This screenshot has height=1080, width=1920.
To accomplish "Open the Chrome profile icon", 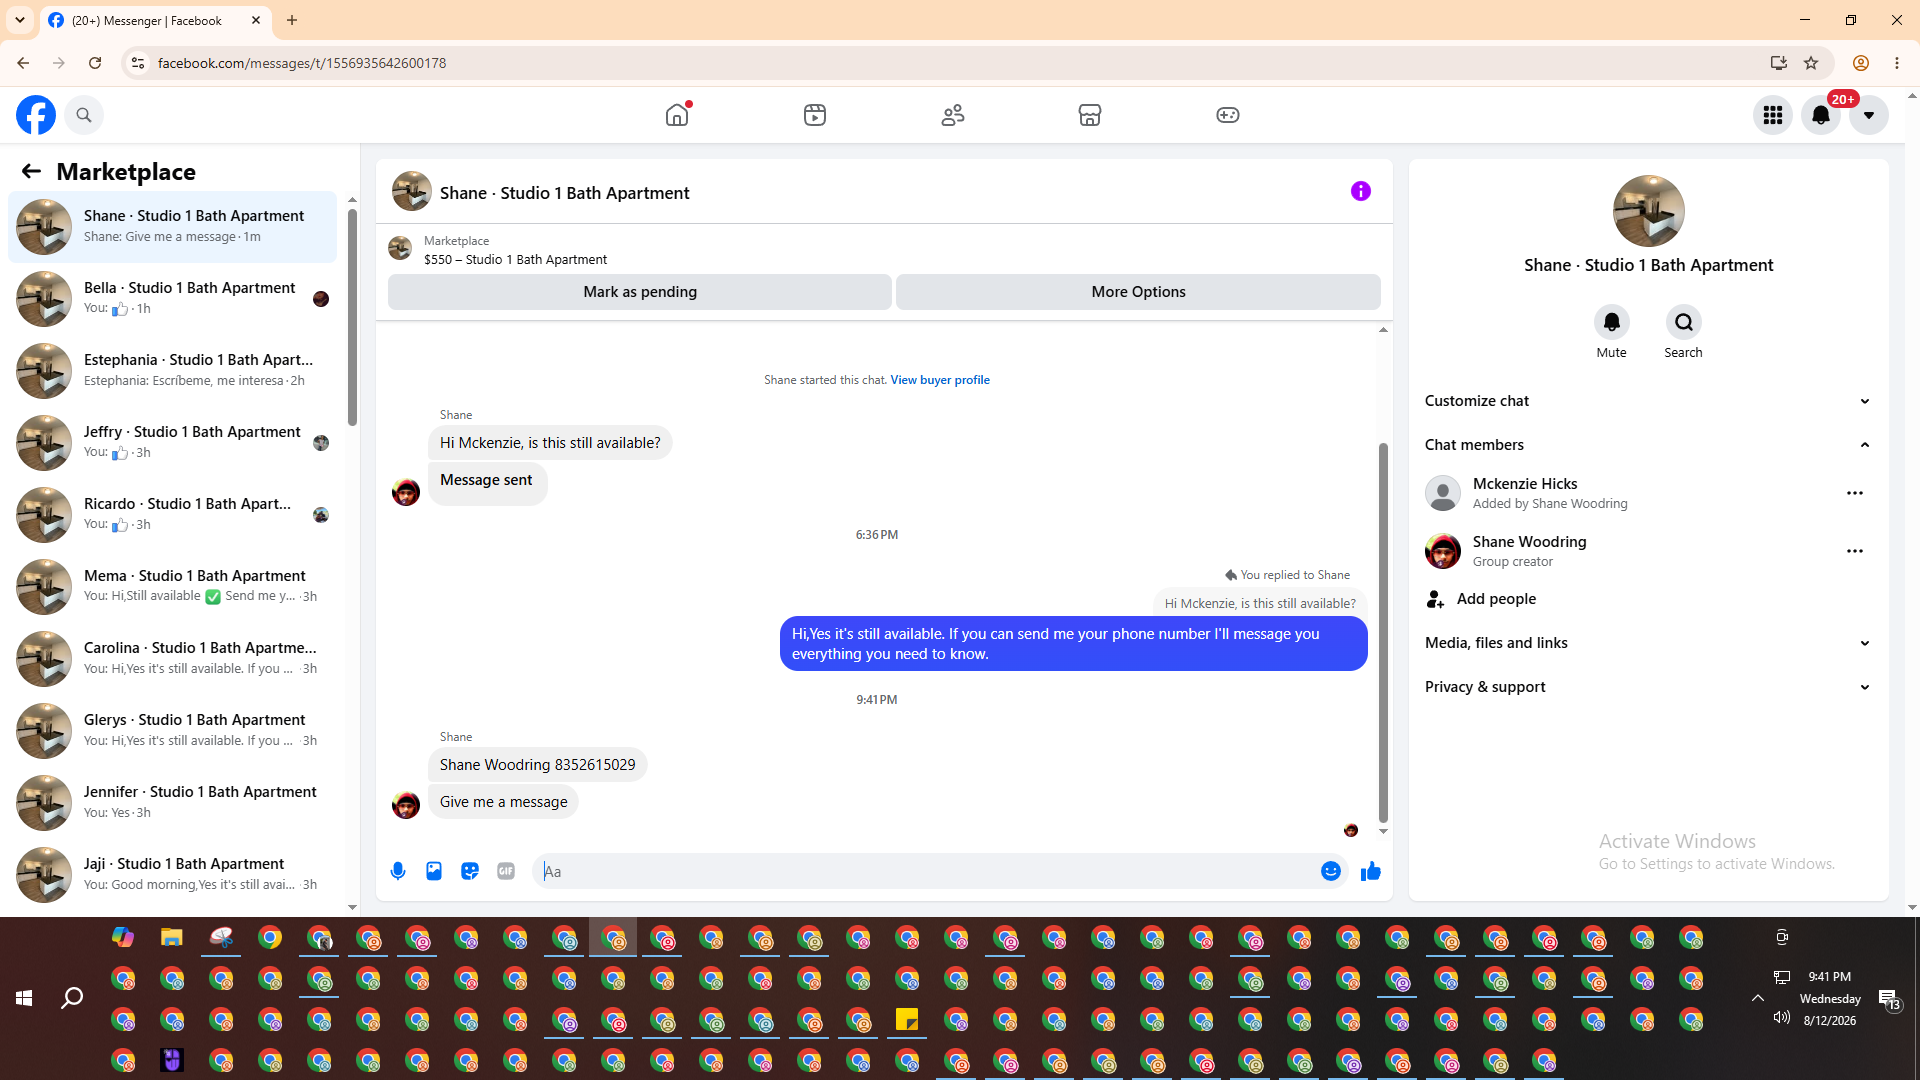I will point(1861,63).
